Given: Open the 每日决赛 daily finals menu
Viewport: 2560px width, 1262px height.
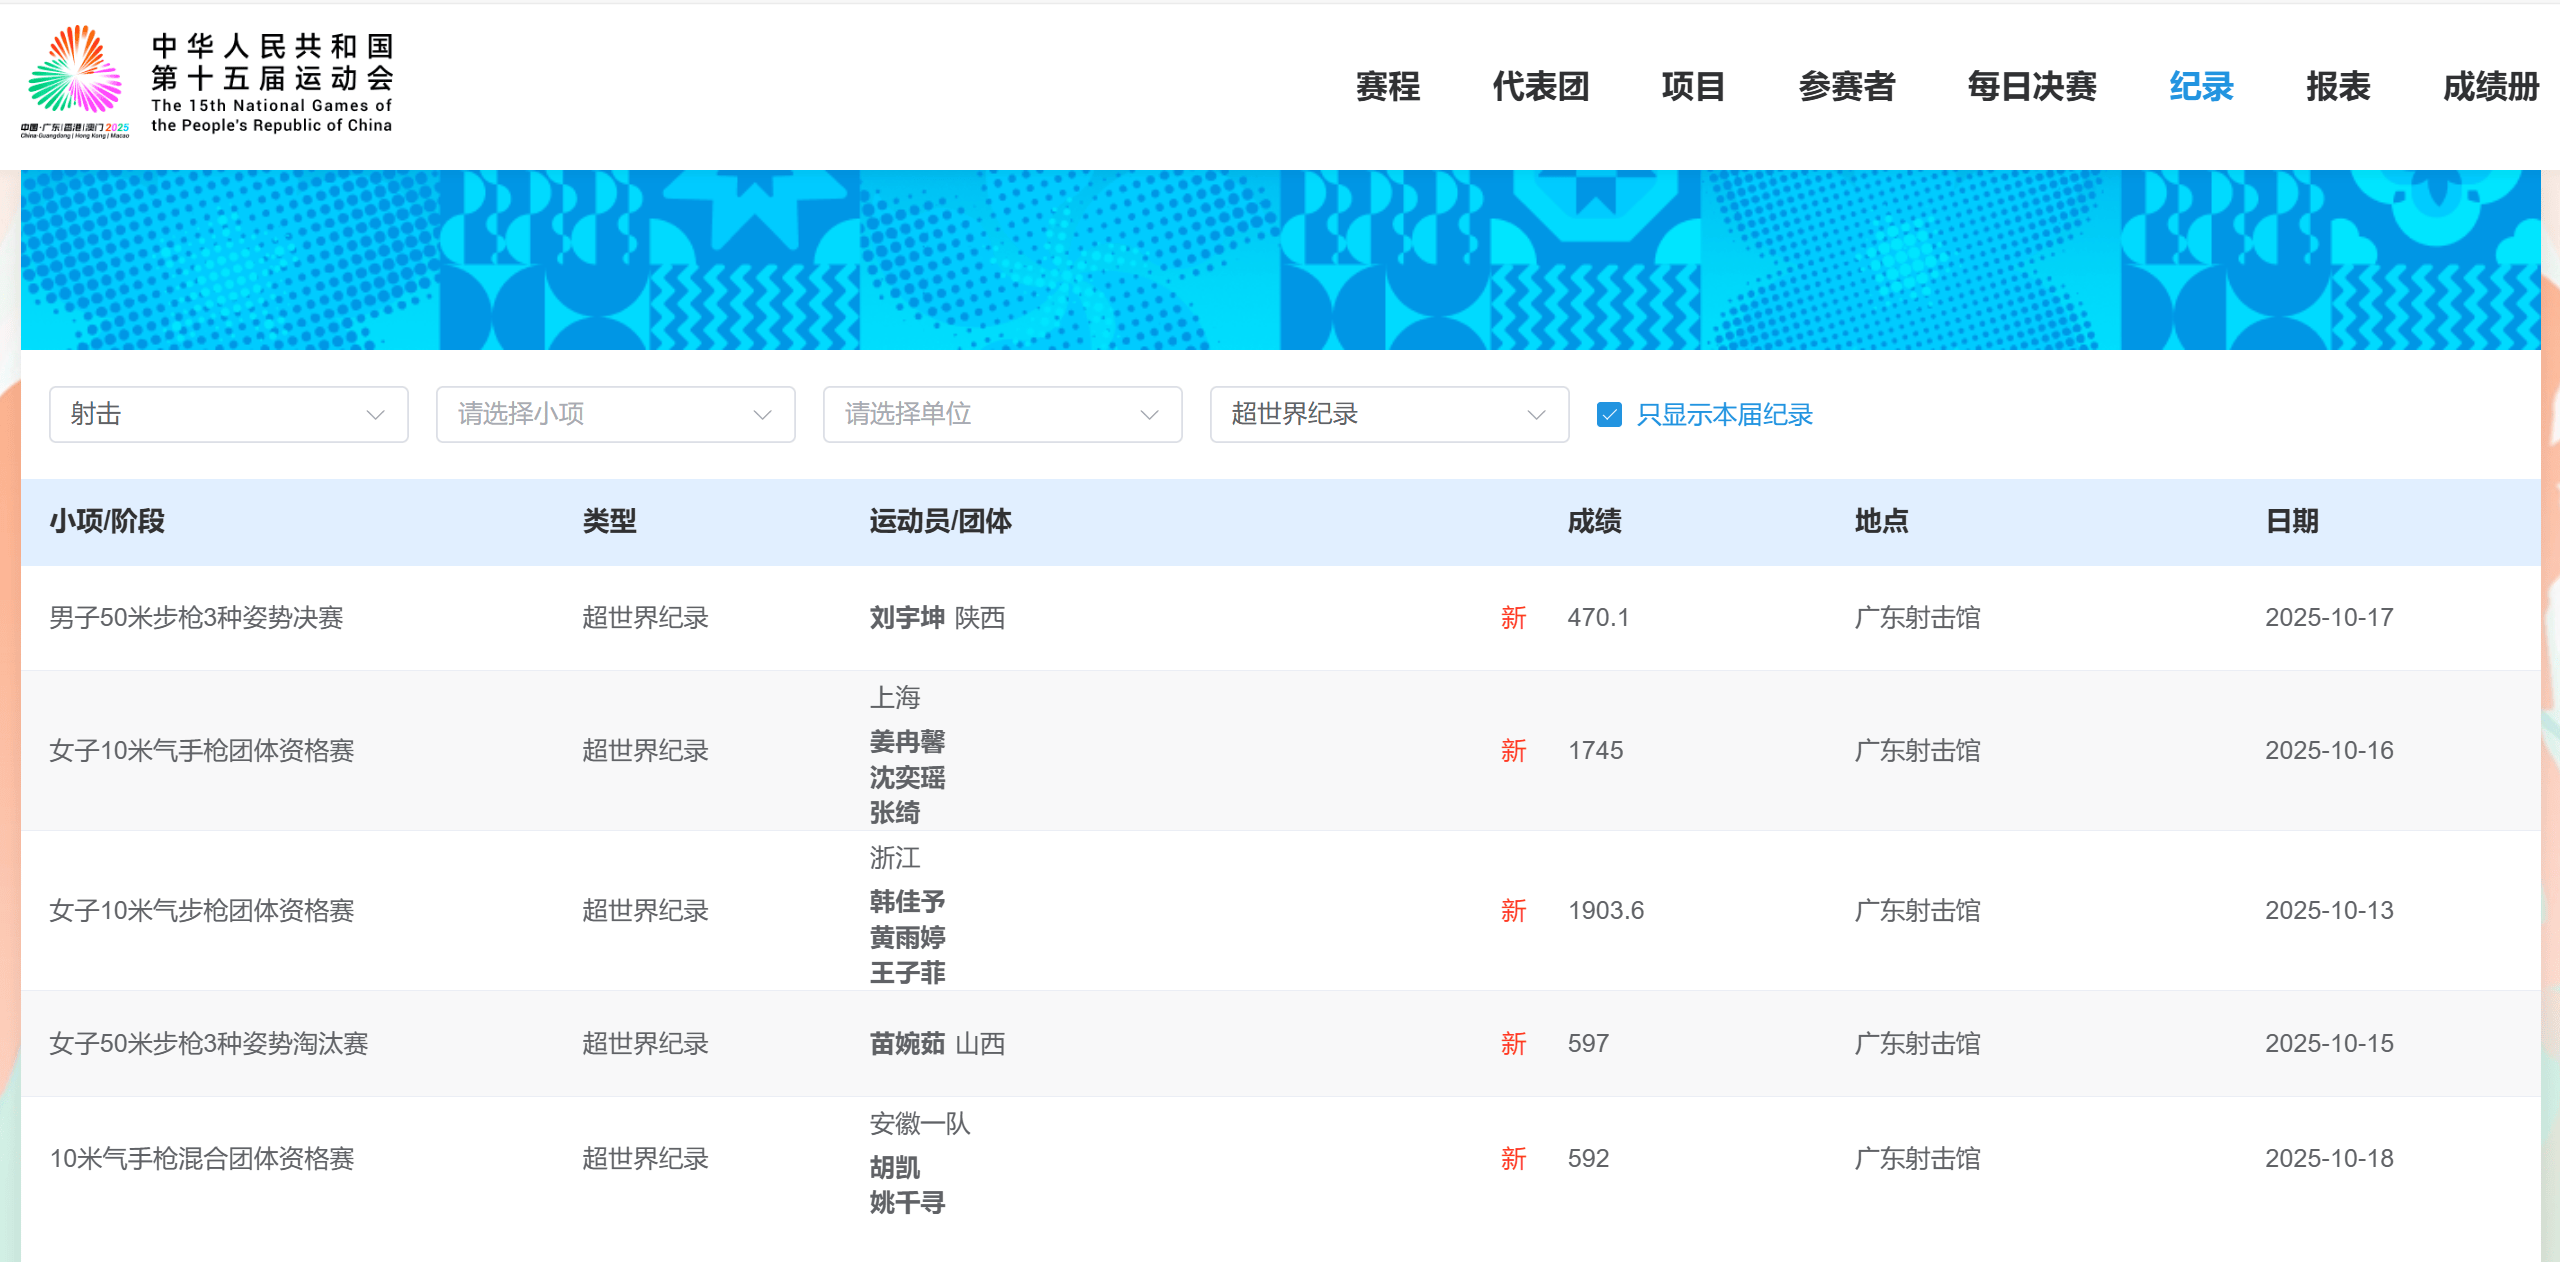Looking at the screenshot, I should (x=2031, y=87).
